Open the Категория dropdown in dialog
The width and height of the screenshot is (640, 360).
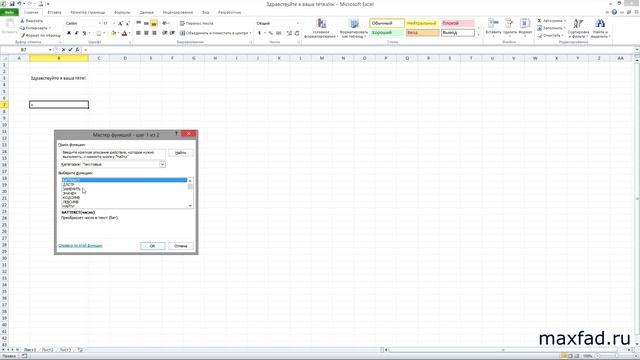coord(162,164)
